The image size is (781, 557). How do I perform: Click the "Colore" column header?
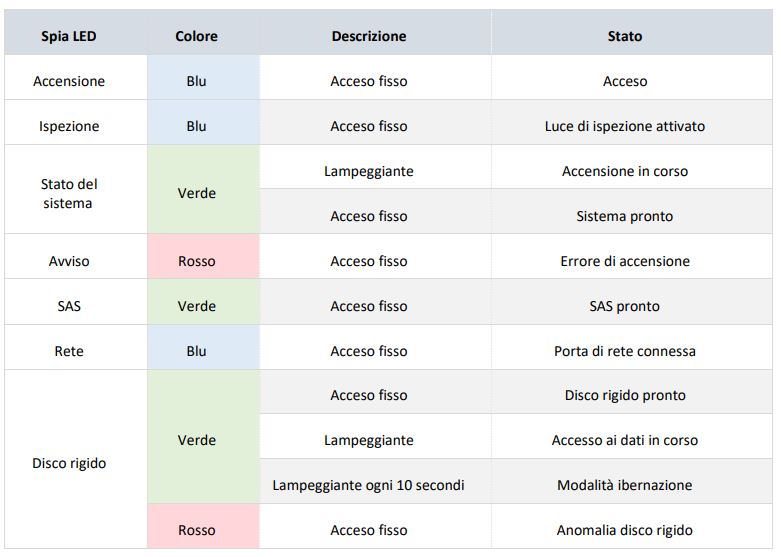196,36
